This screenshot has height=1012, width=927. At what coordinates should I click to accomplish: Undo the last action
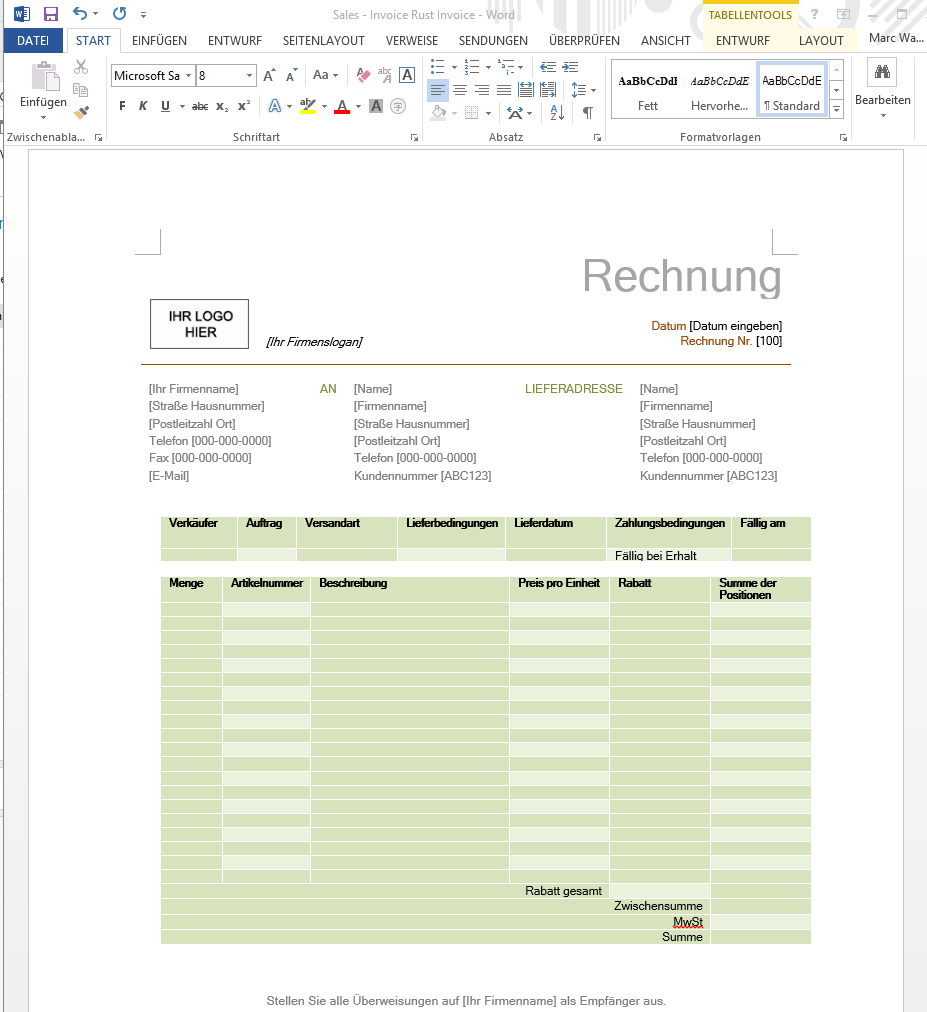[79, 14]
